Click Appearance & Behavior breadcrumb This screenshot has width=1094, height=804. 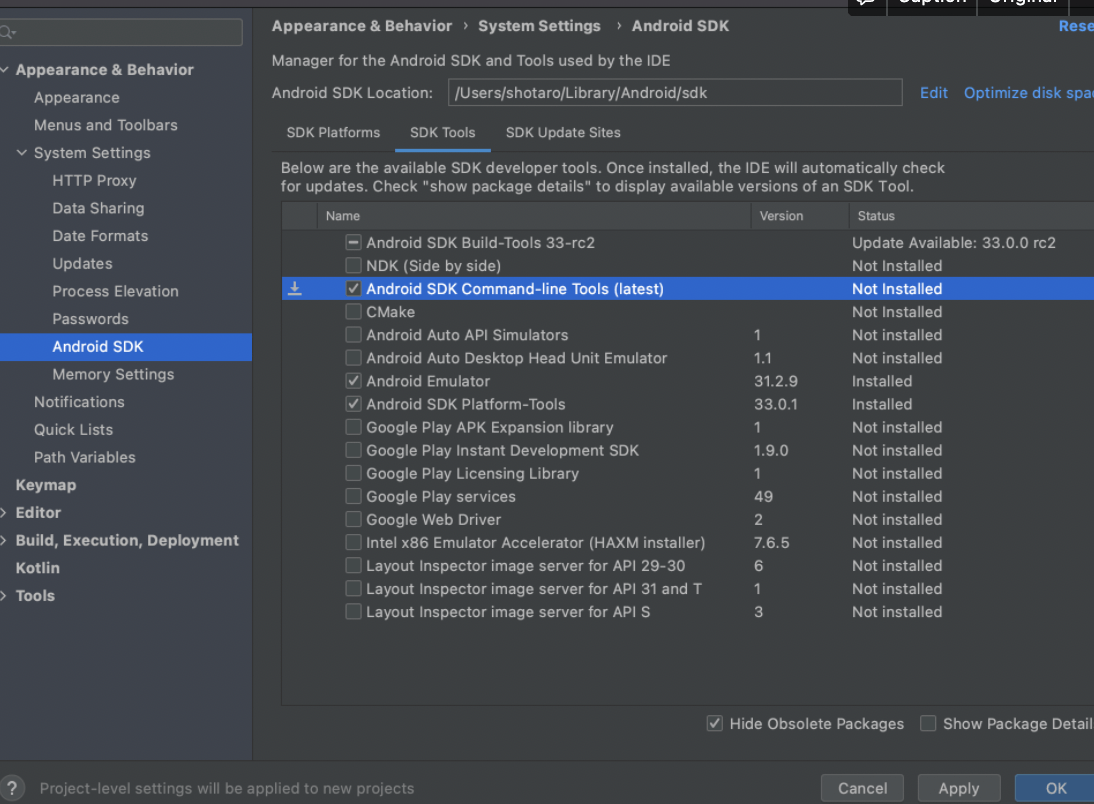pos(361,26)
